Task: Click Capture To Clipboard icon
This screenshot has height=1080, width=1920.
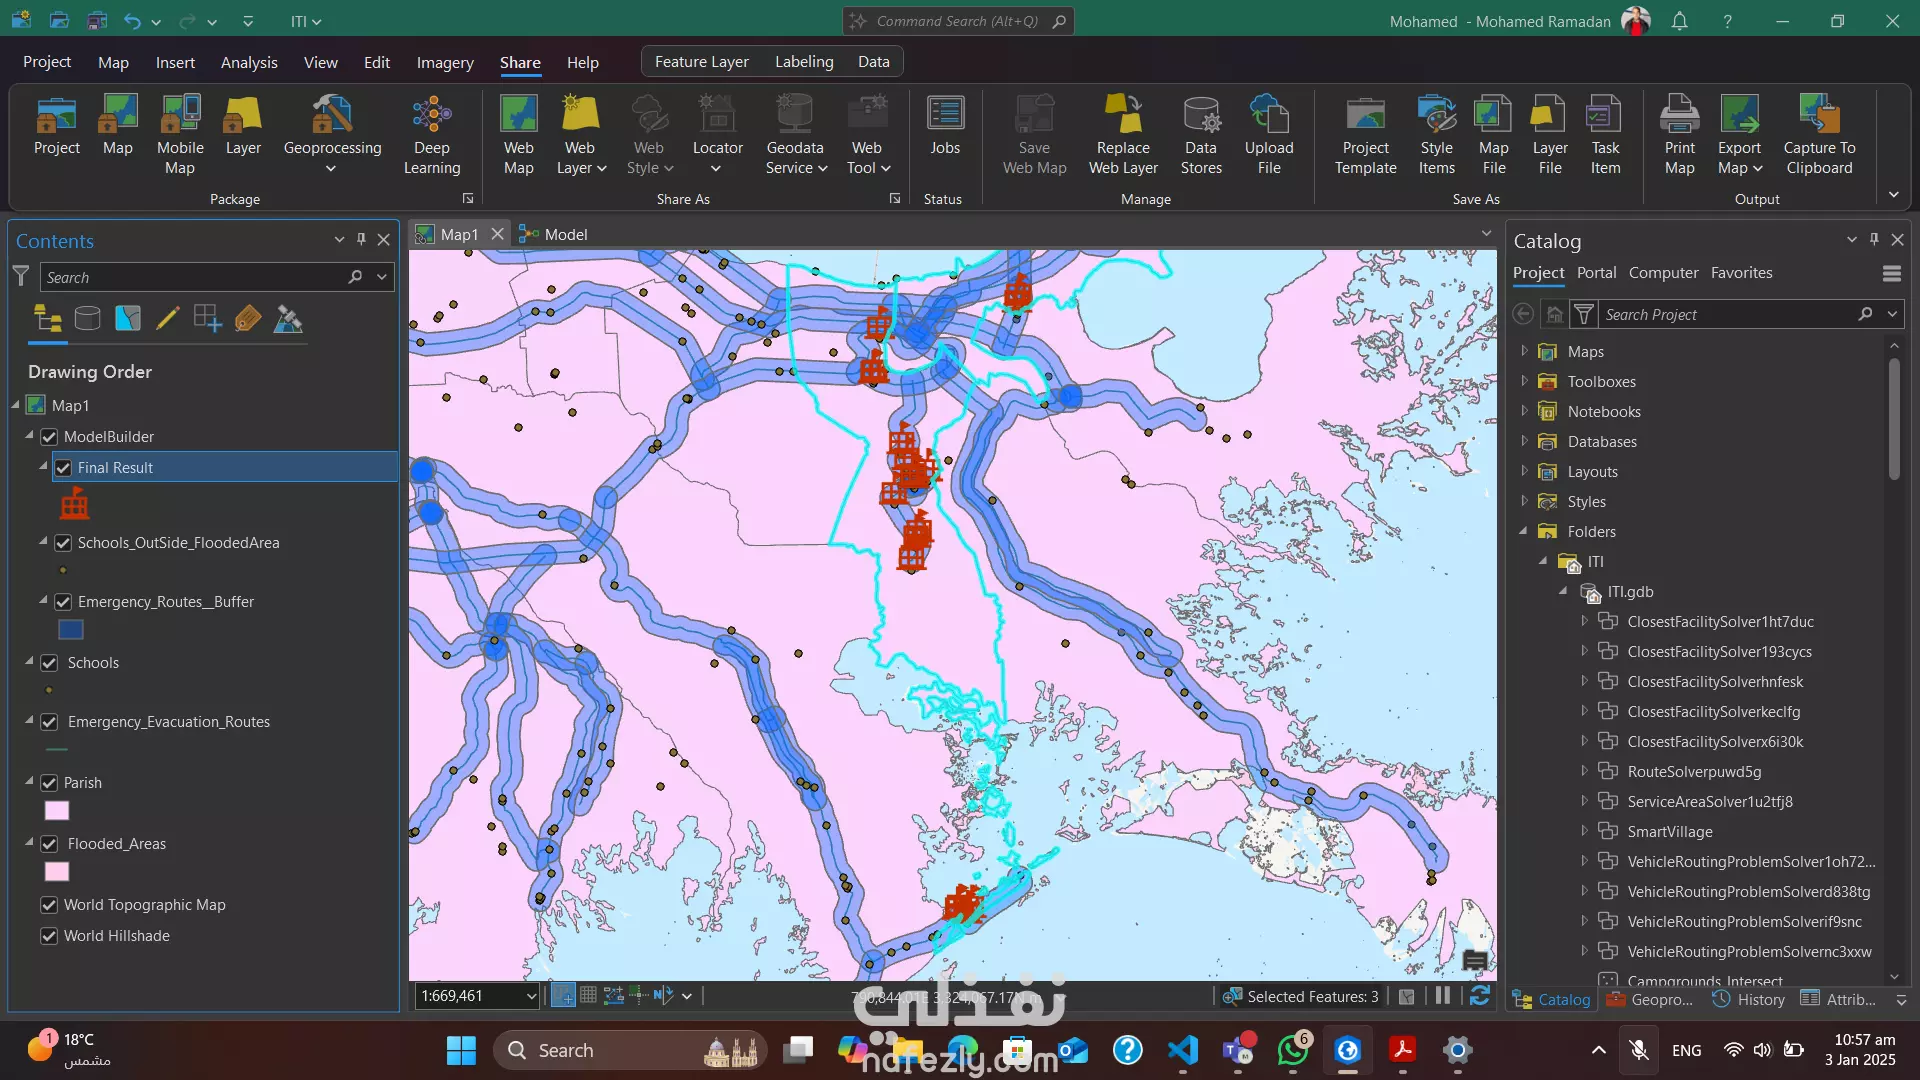Action: (x=1819, y=134)
